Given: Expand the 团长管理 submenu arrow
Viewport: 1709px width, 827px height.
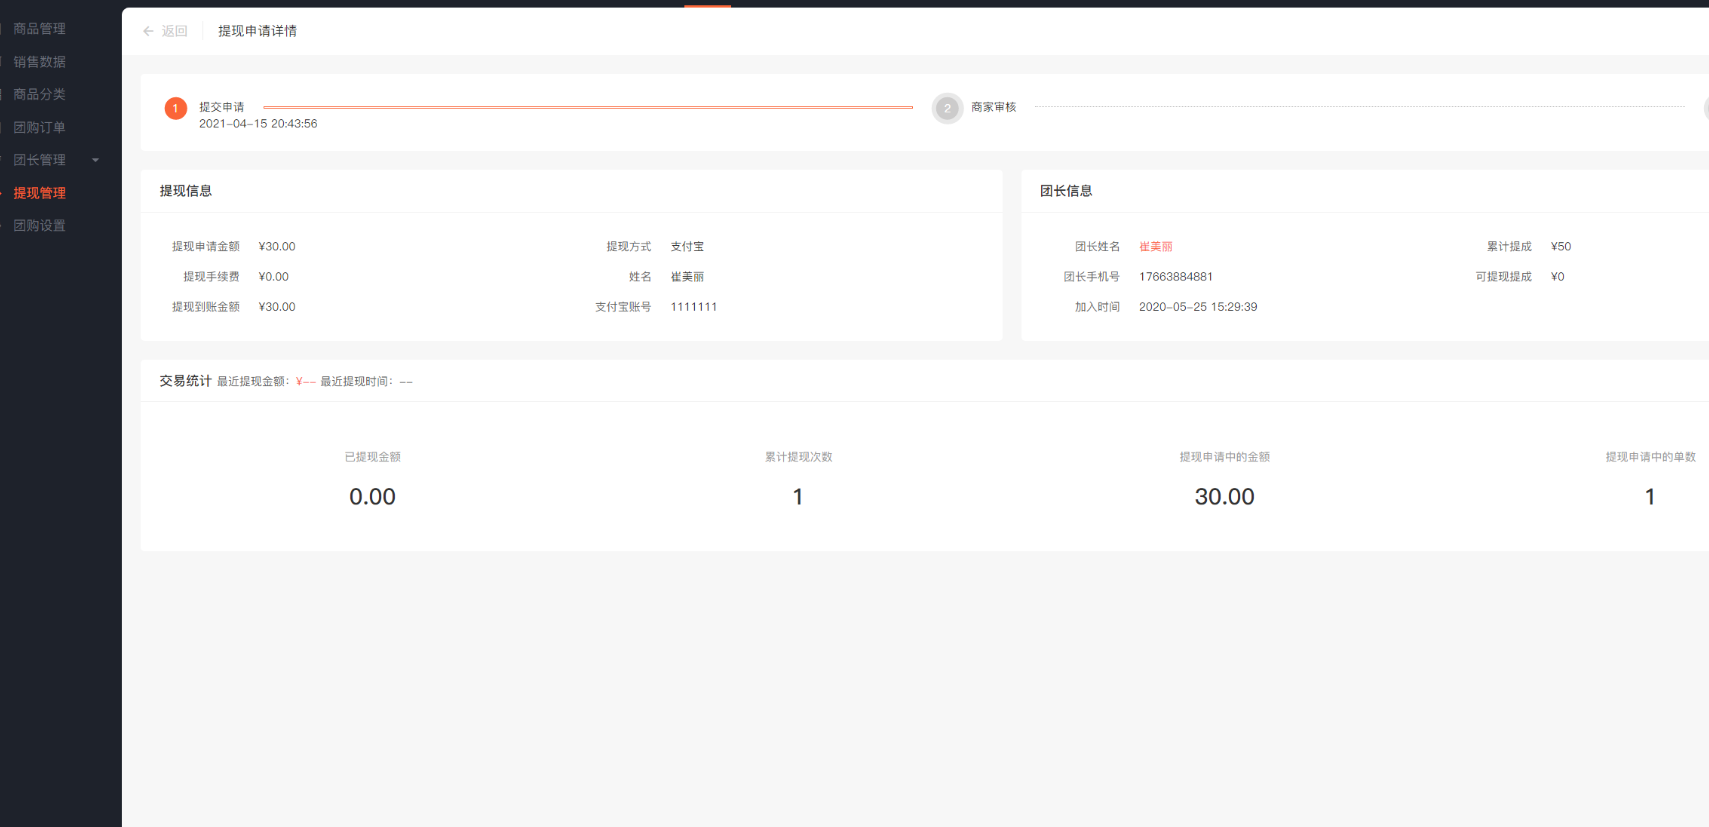Looking at the screenshot, I should [x=96, y=160].
